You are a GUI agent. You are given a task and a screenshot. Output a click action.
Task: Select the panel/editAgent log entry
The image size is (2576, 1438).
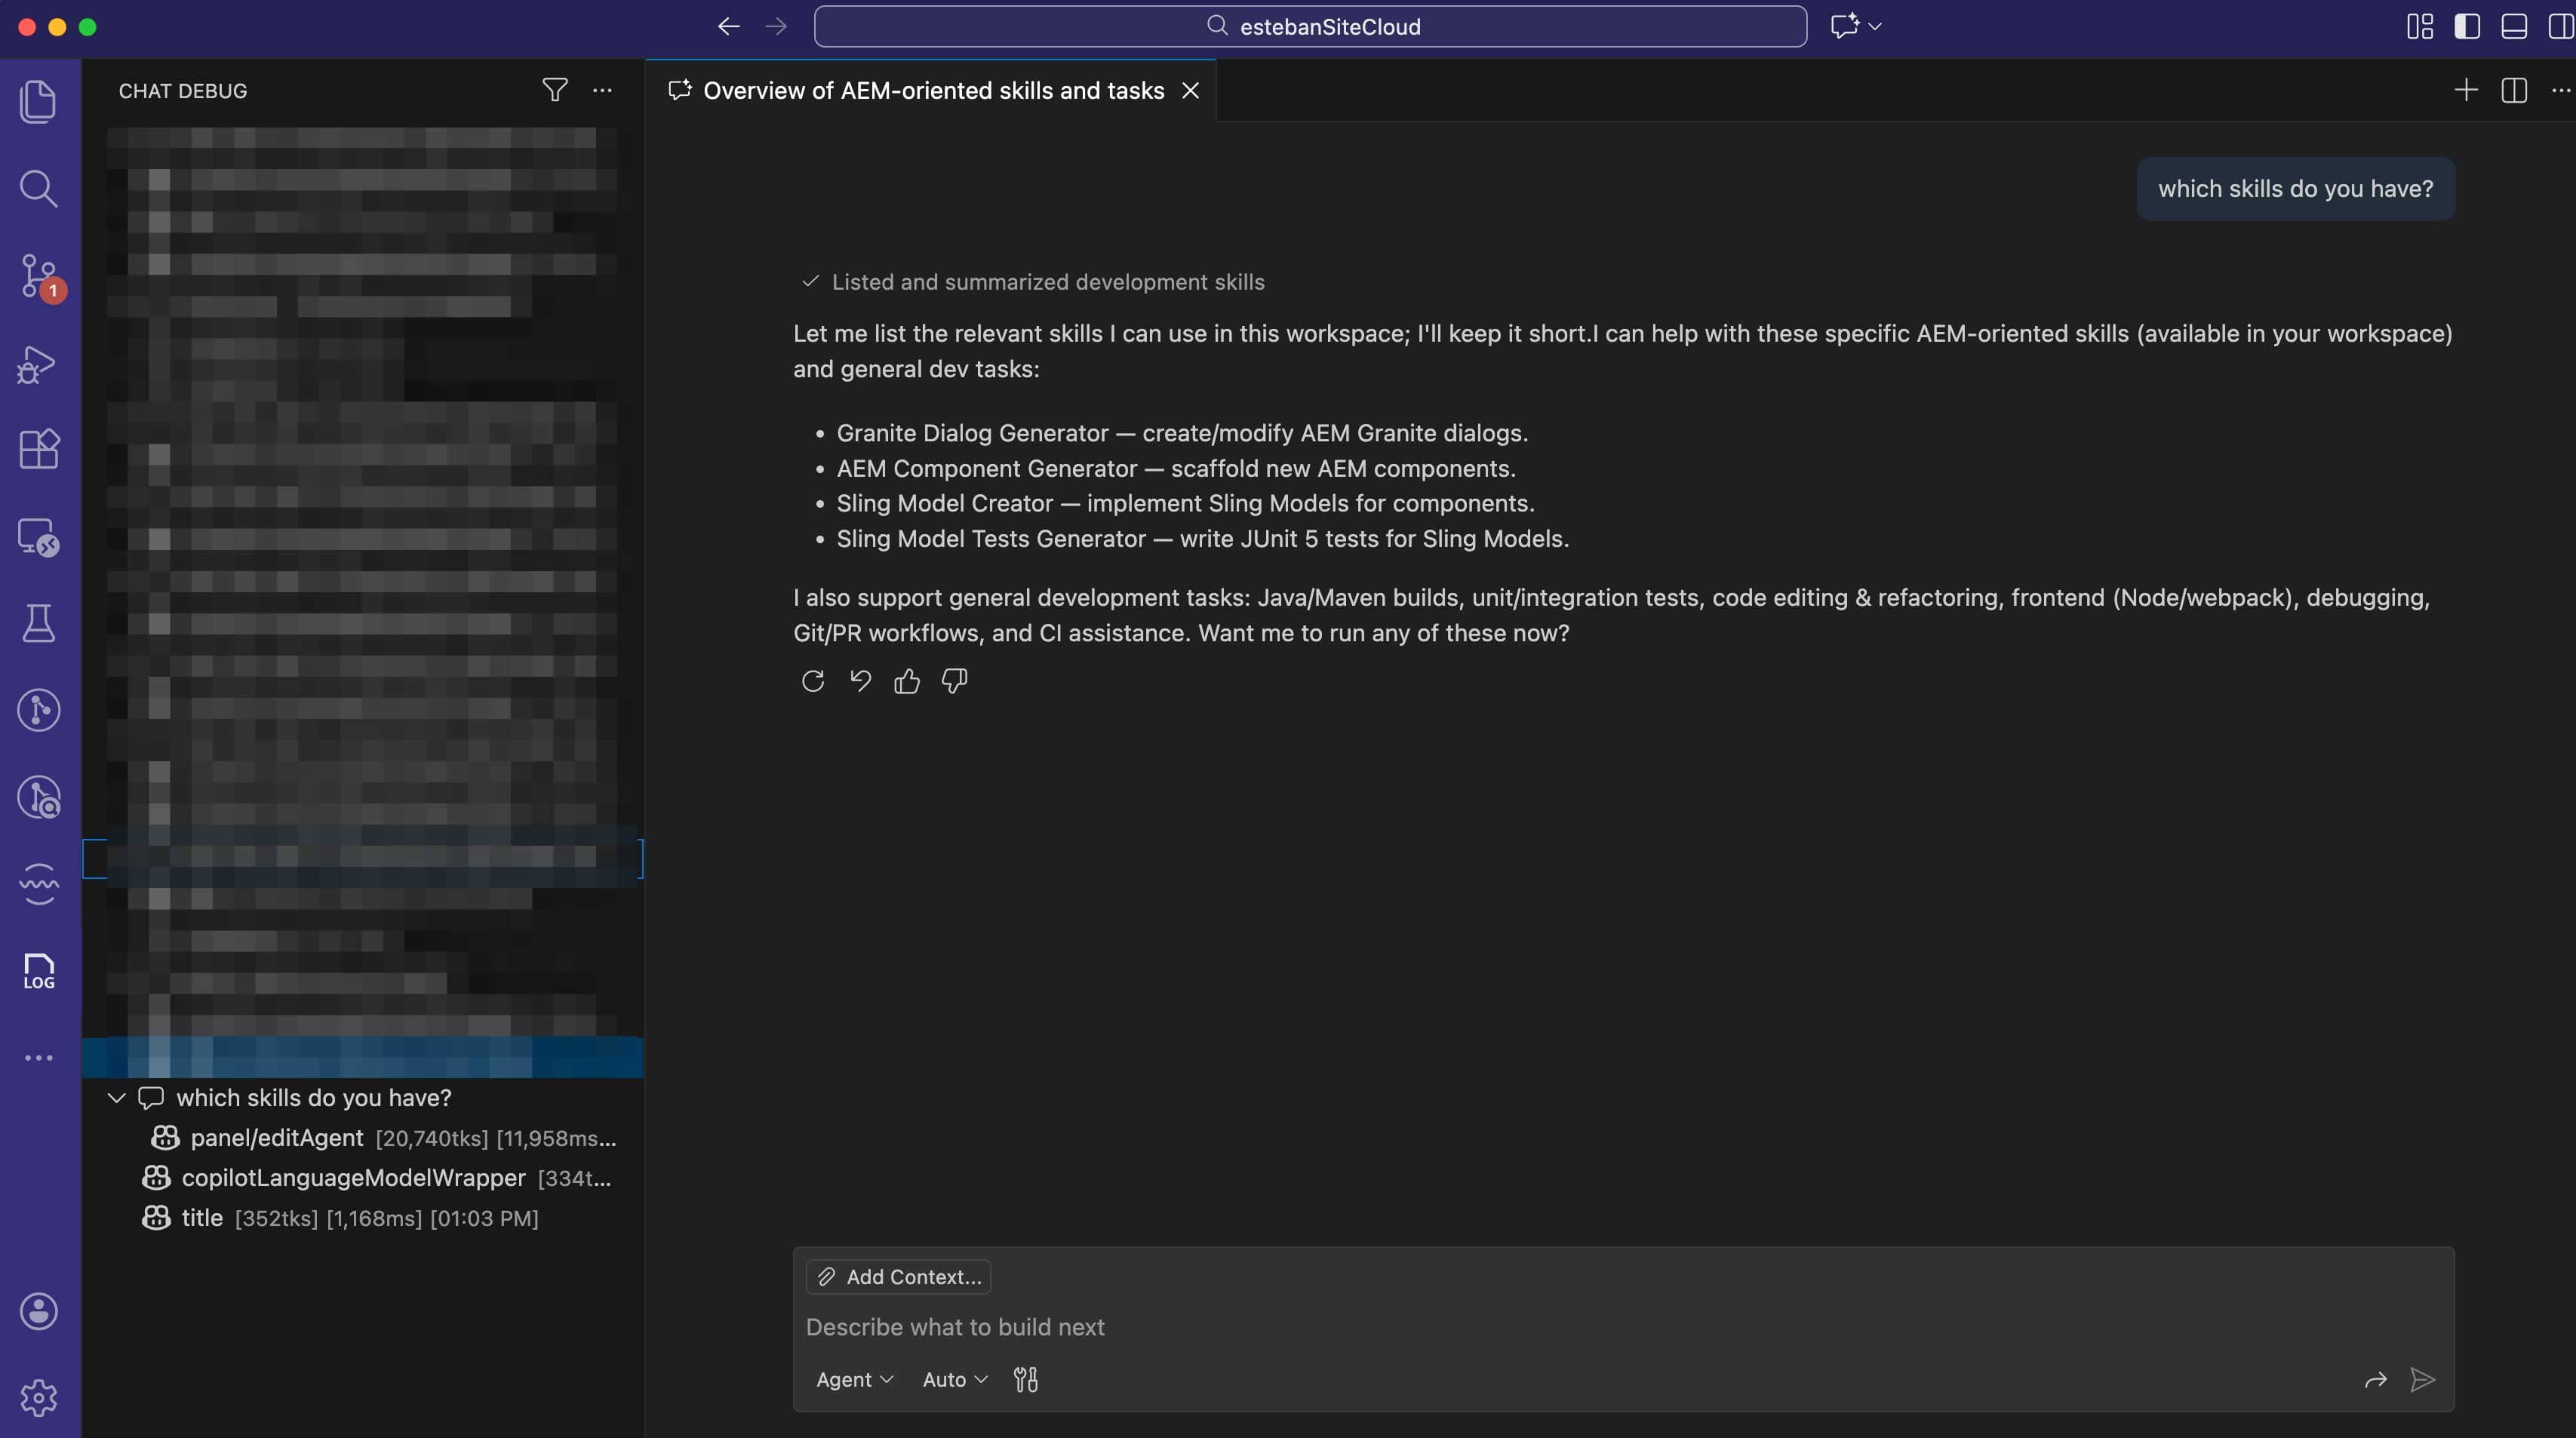(x=277, y=1138)
